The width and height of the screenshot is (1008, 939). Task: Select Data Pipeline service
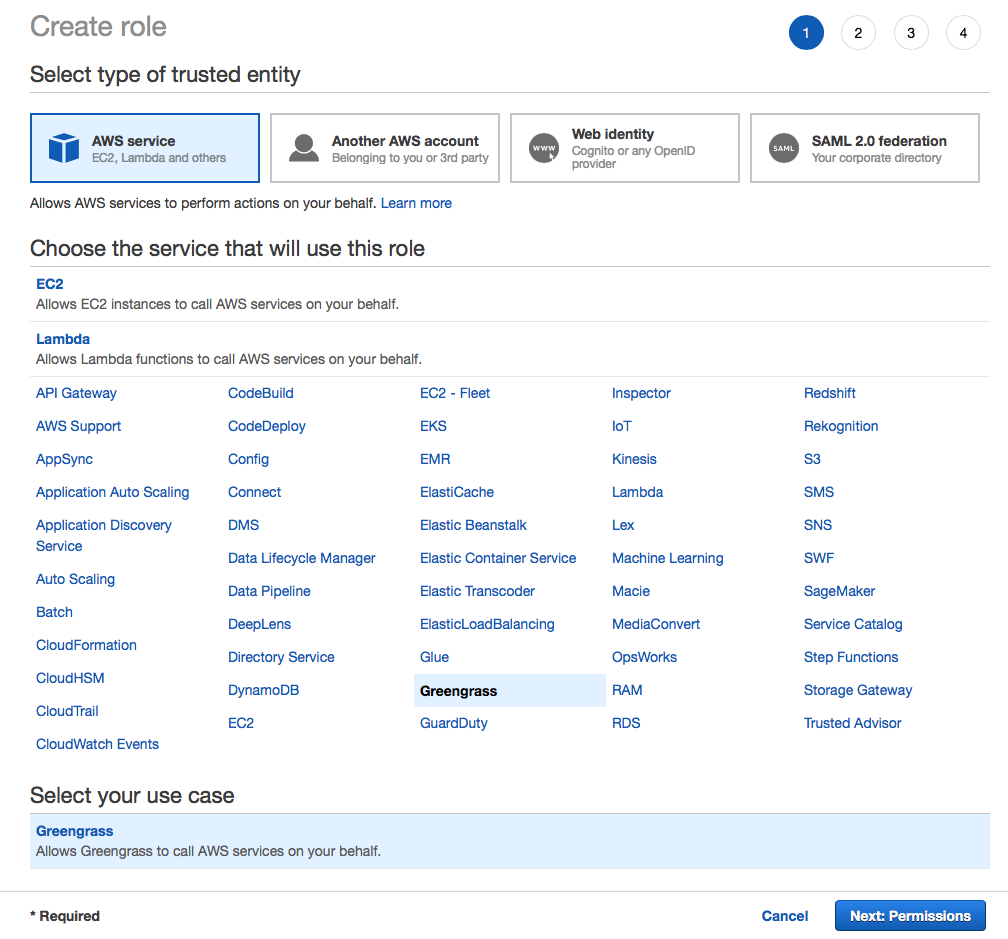[269, 591]
